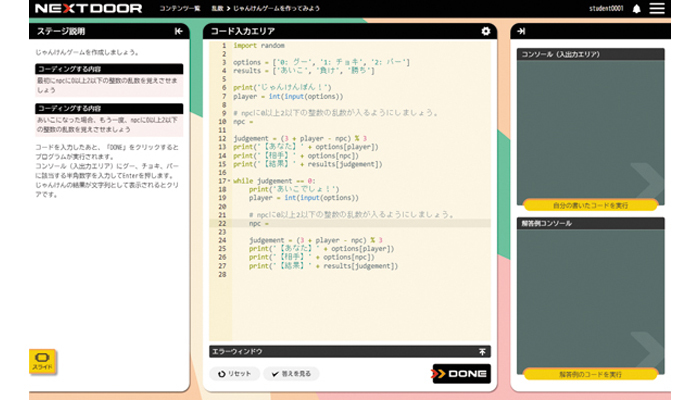Click the リセット button
The width and height of the screenshot is (700, 400).
pyautogui.click(x=234, y=374)
